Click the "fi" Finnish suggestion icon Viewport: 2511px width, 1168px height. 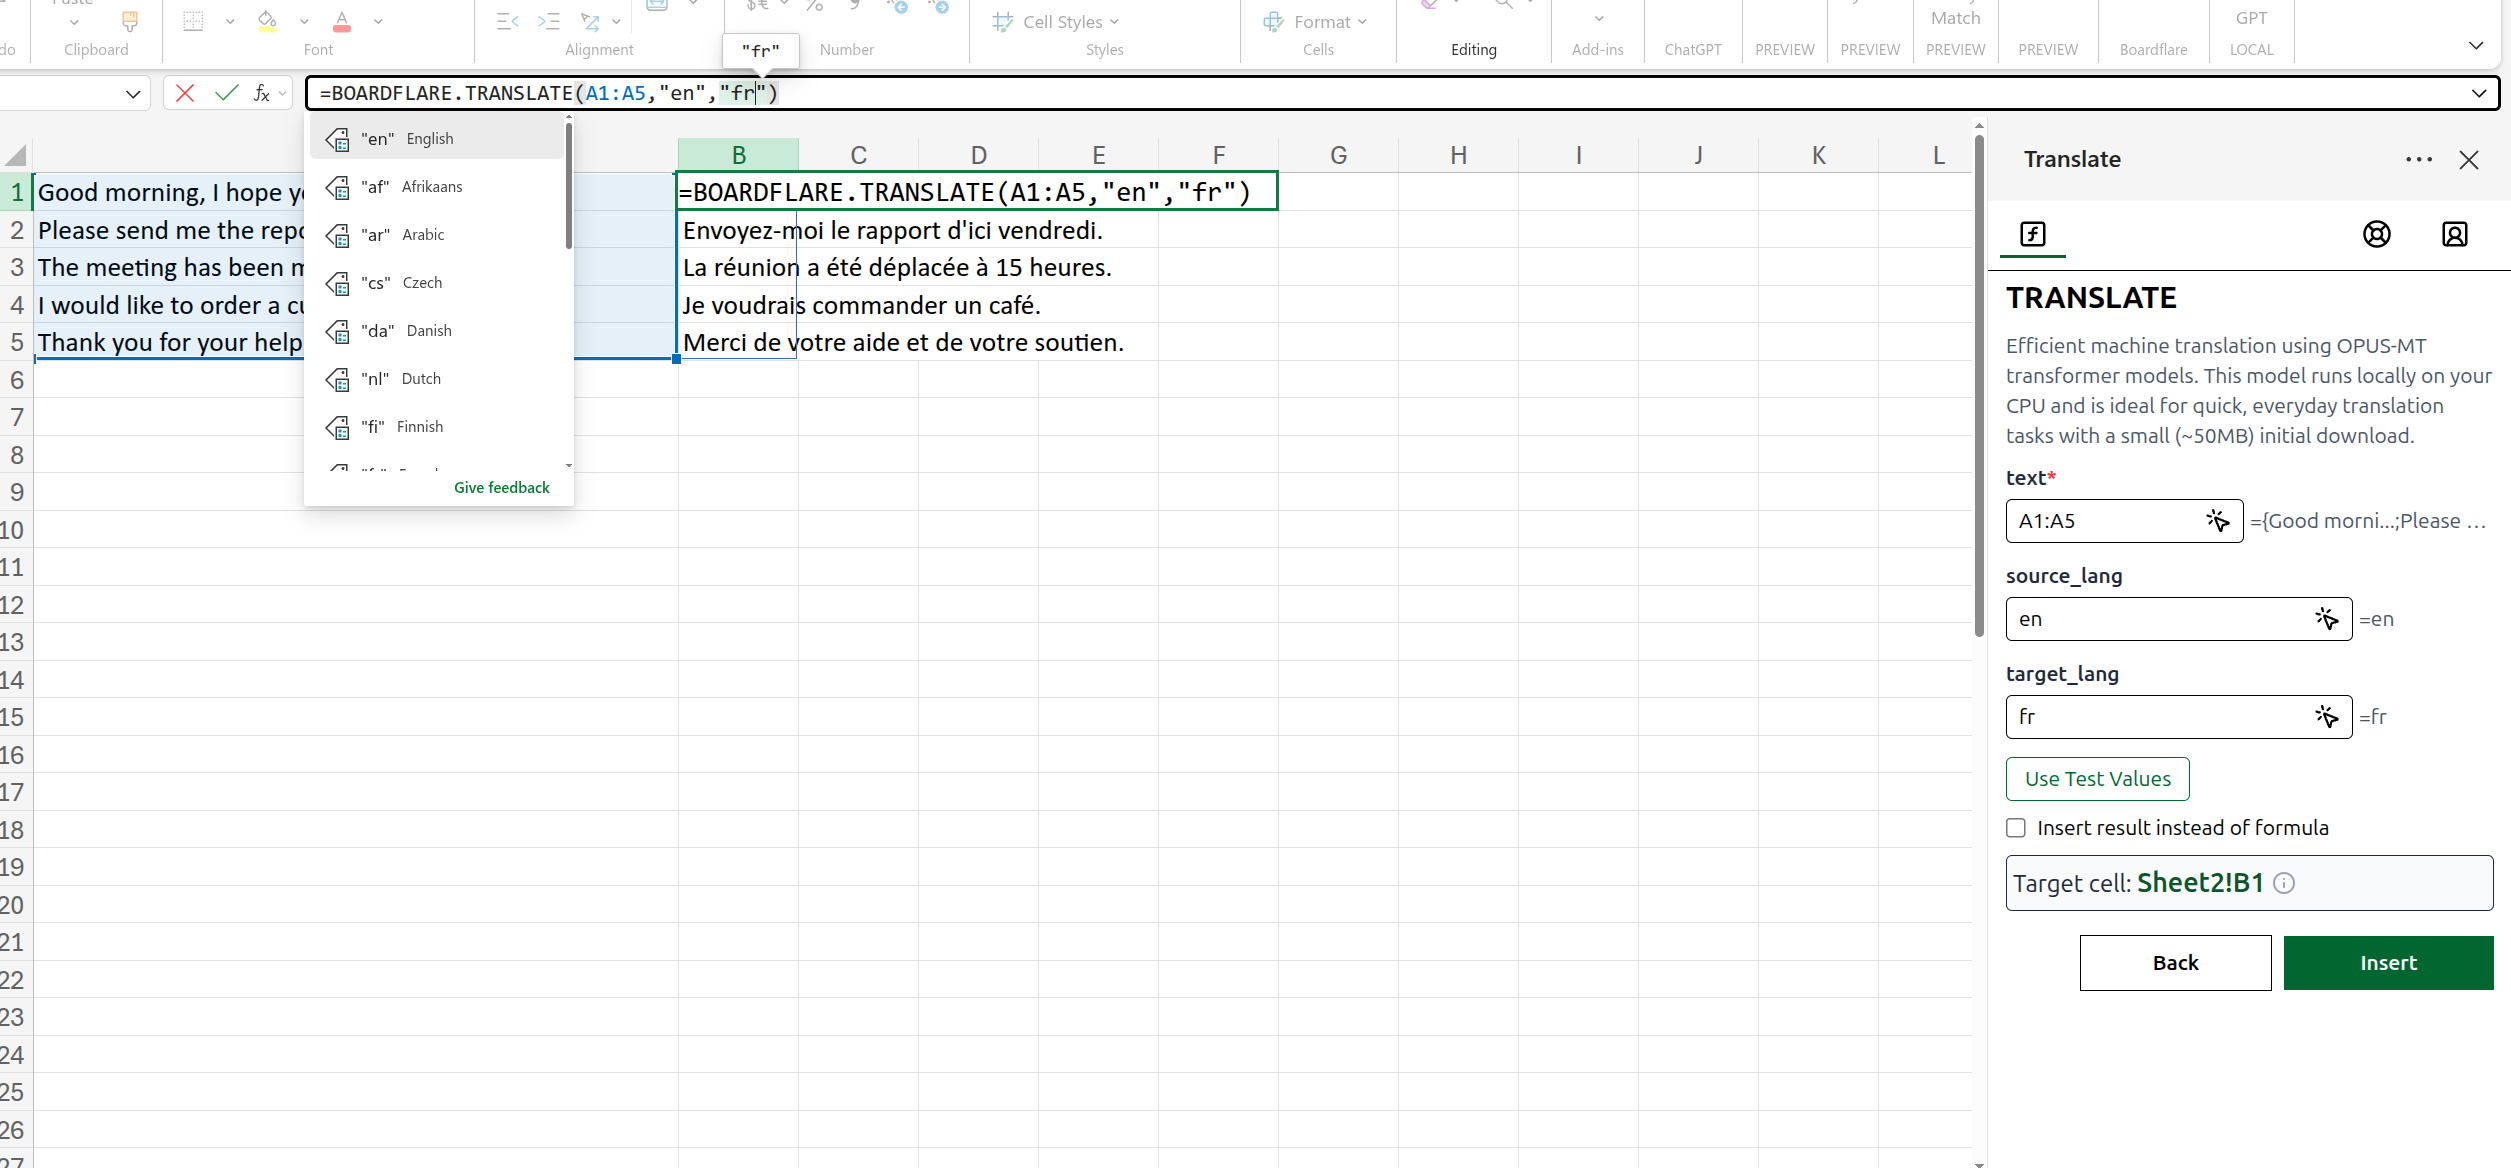click(338, 427)
